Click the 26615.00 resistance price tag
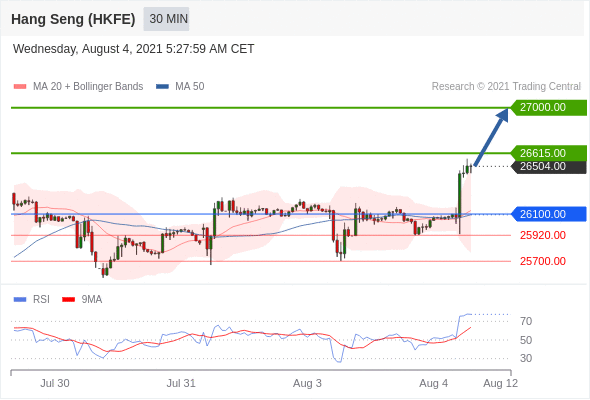This screenshot has width=590, height=400. click(x=549, y=153)
